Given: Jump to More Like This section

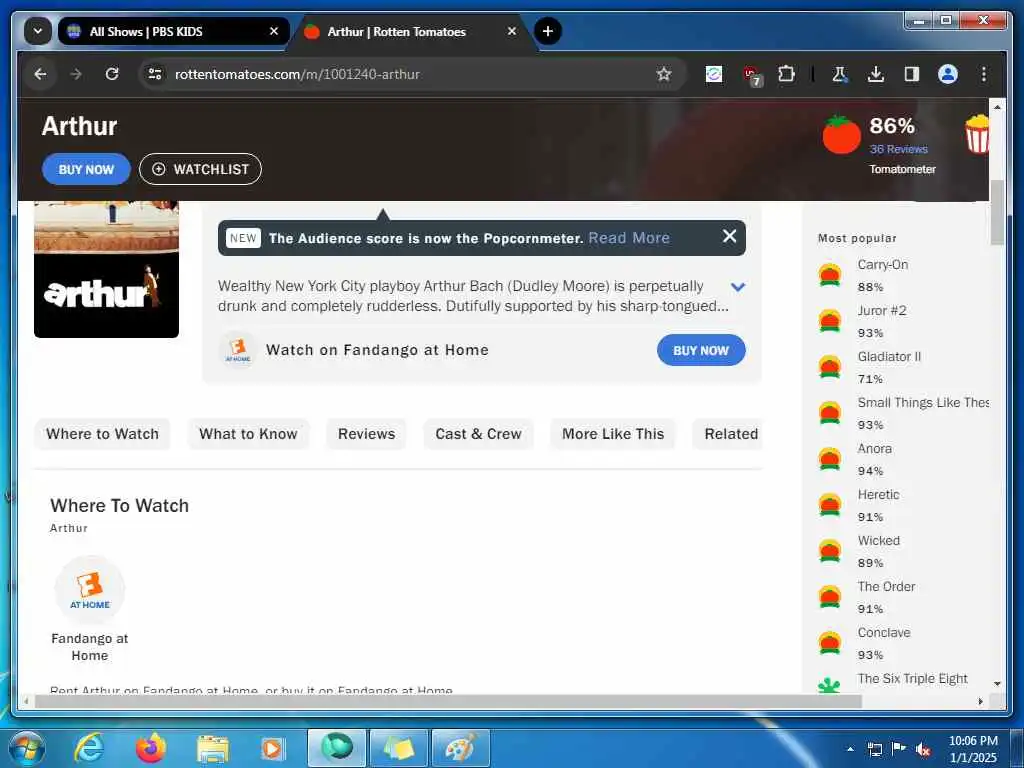Looking at the screenshot, I should click(613, 434).
